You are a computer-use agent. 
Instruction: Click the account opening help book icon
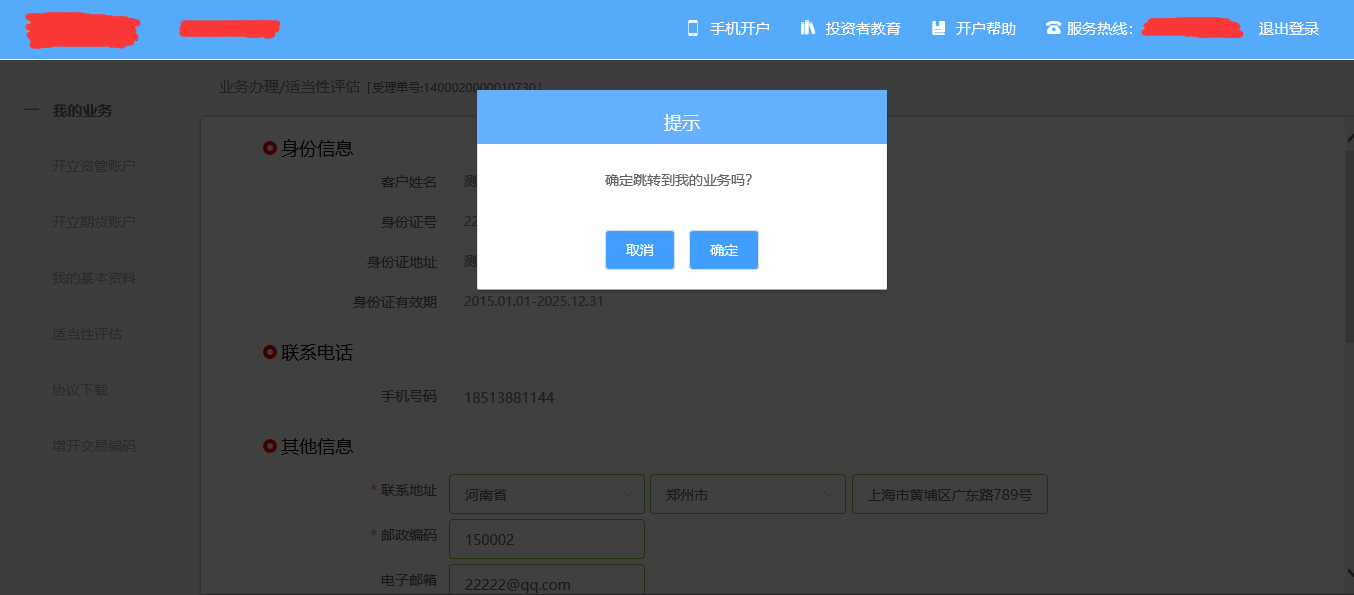[x=938, y=28]
